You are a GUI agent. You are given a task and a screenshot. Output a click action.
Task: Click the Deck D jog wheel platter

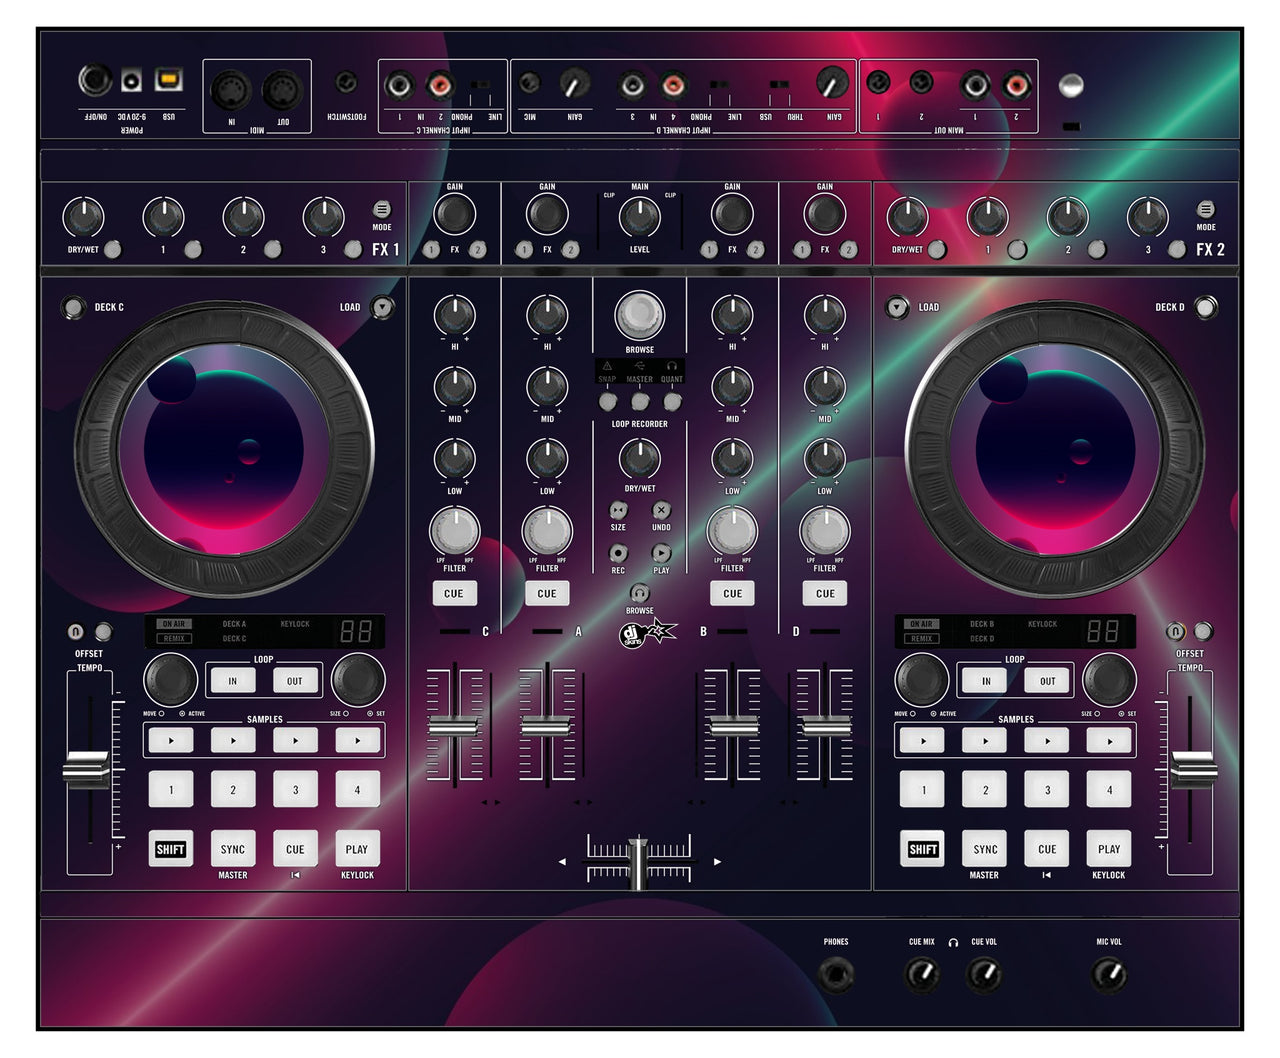coord(1055,450)
